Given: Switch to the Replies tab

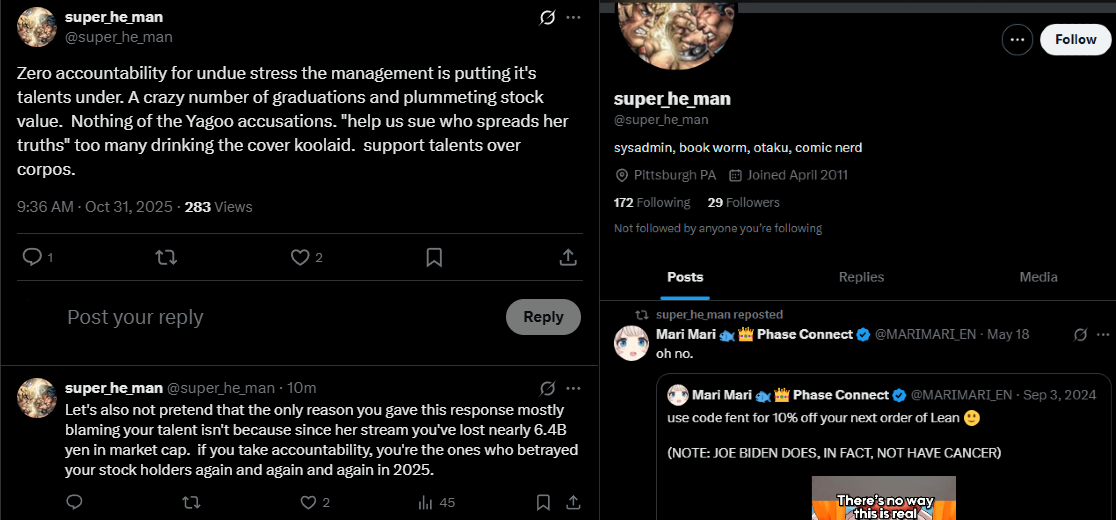Looking at the screenshot, I should tap(861, 277).
